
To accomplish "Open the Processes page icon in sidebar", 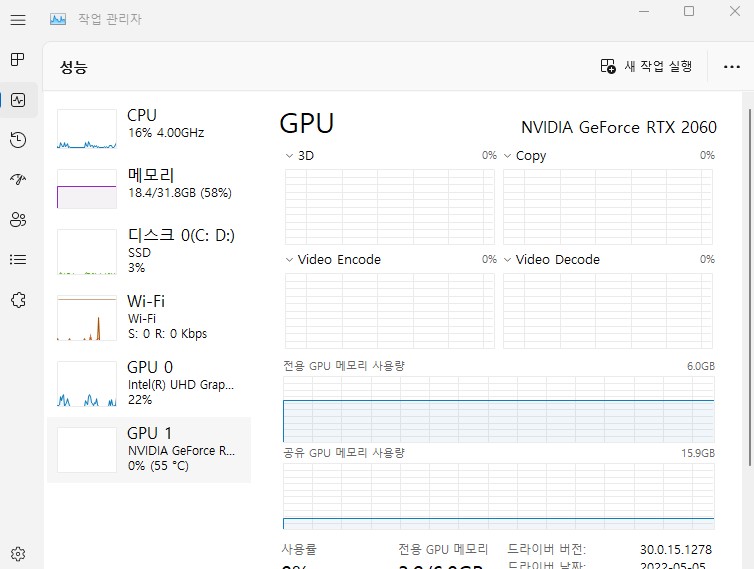I will pos(18,60).
